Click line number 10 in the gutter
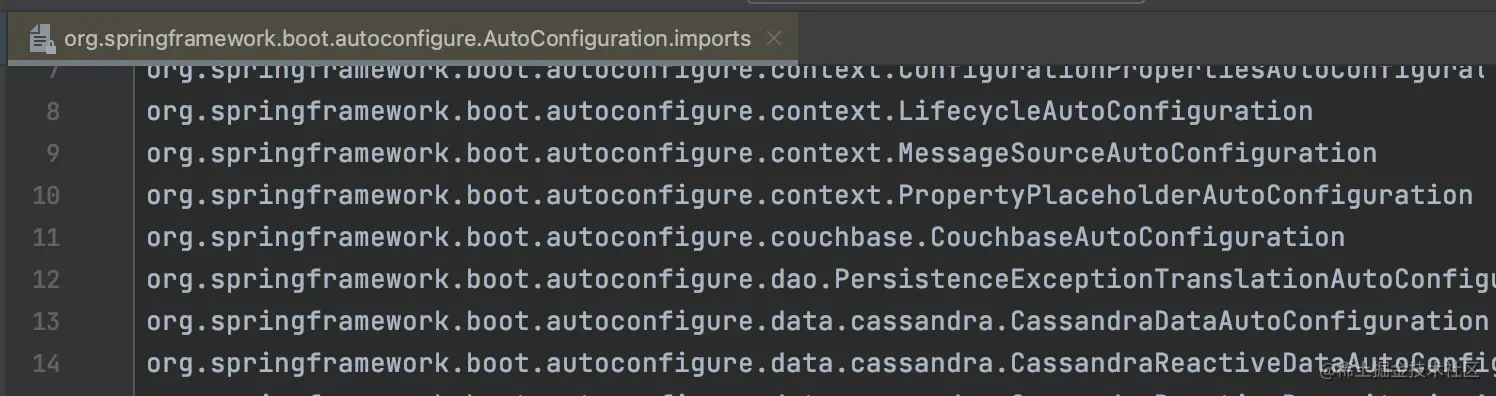Image resolution: width=1496 pixels, height=396 pixels. coord(46,195)
